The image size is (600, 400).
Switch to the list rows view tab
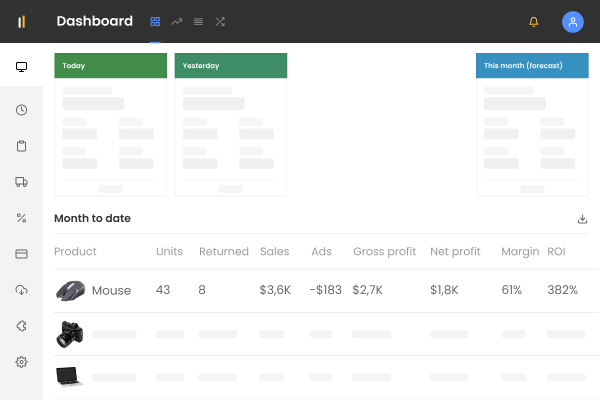pos(198,21)
